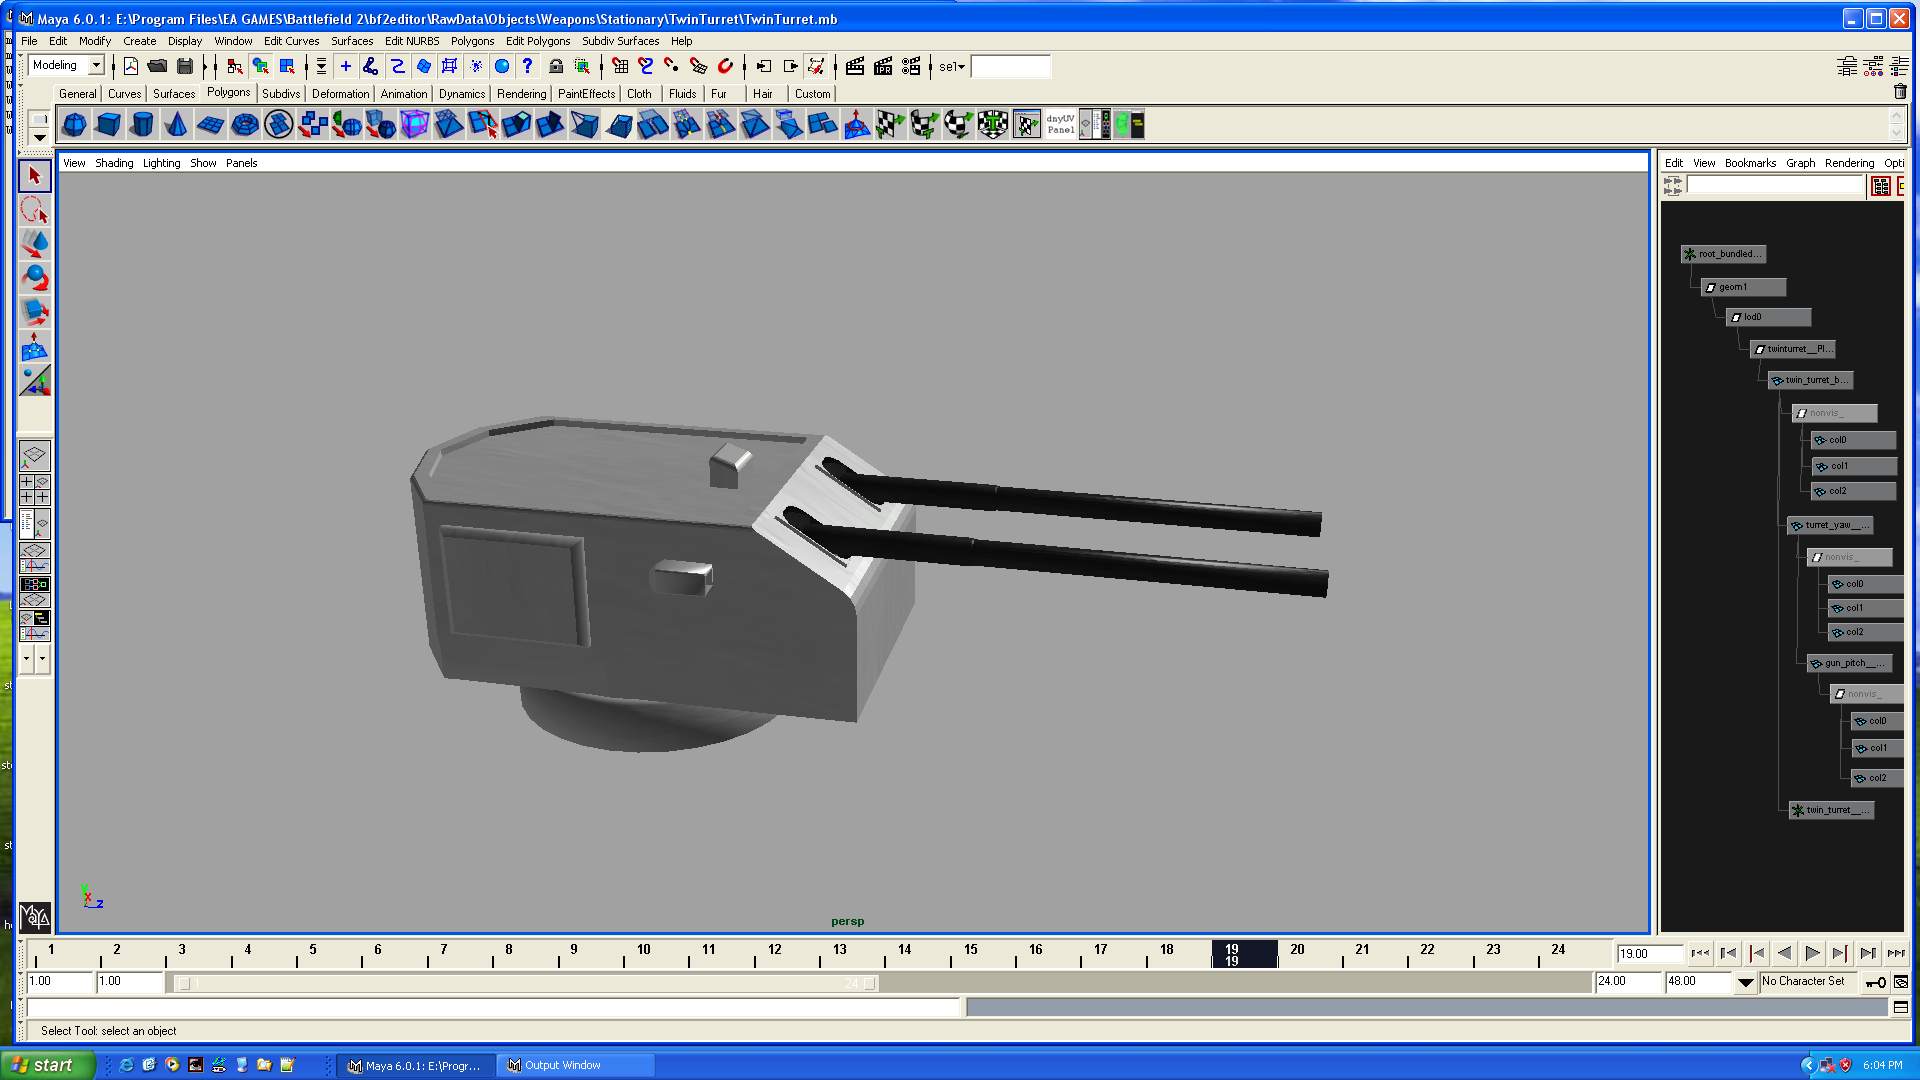Open the Windows start menu
The image size is (1920, 1080).
pos(48,1065)
